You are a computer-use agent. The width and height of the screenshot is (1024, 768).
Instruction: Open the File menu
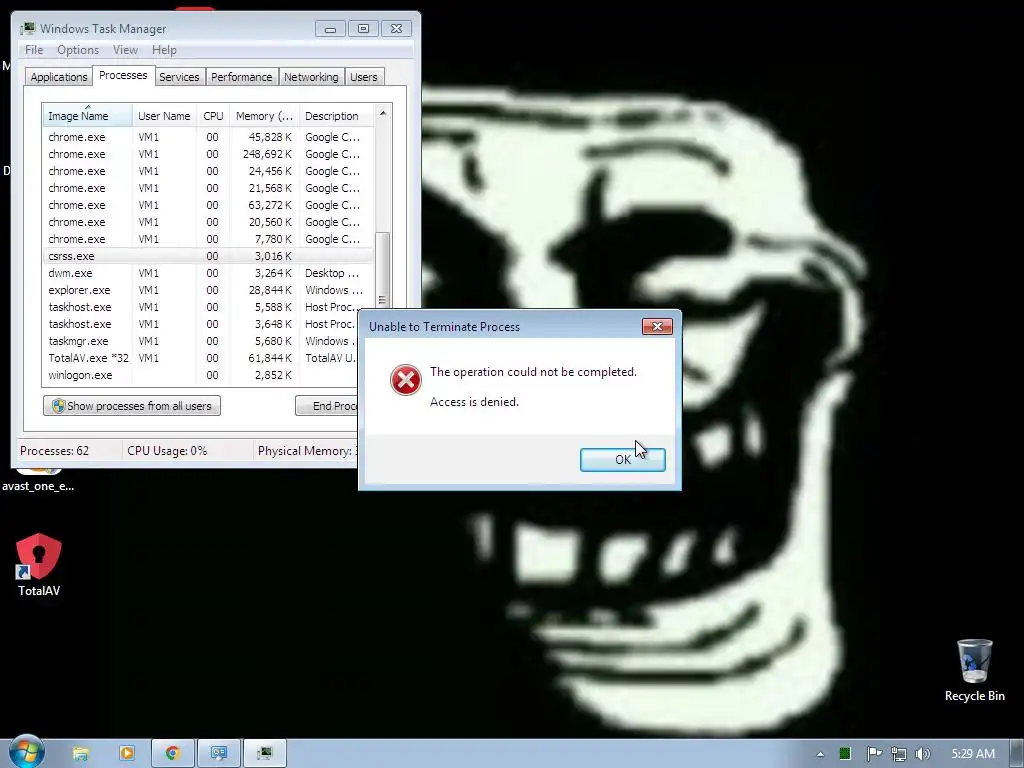(34, 50)
